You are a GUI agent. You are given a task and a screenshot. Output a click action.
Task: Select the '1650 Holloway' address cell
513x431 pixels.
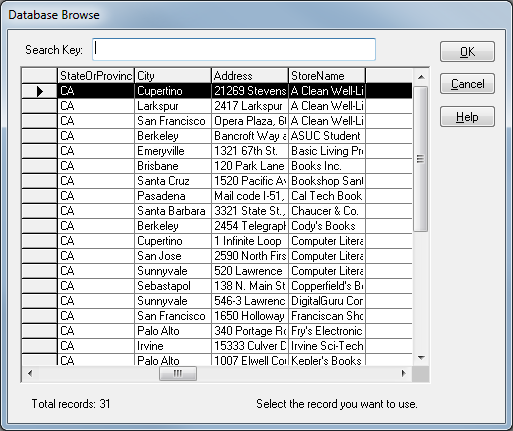250,316
